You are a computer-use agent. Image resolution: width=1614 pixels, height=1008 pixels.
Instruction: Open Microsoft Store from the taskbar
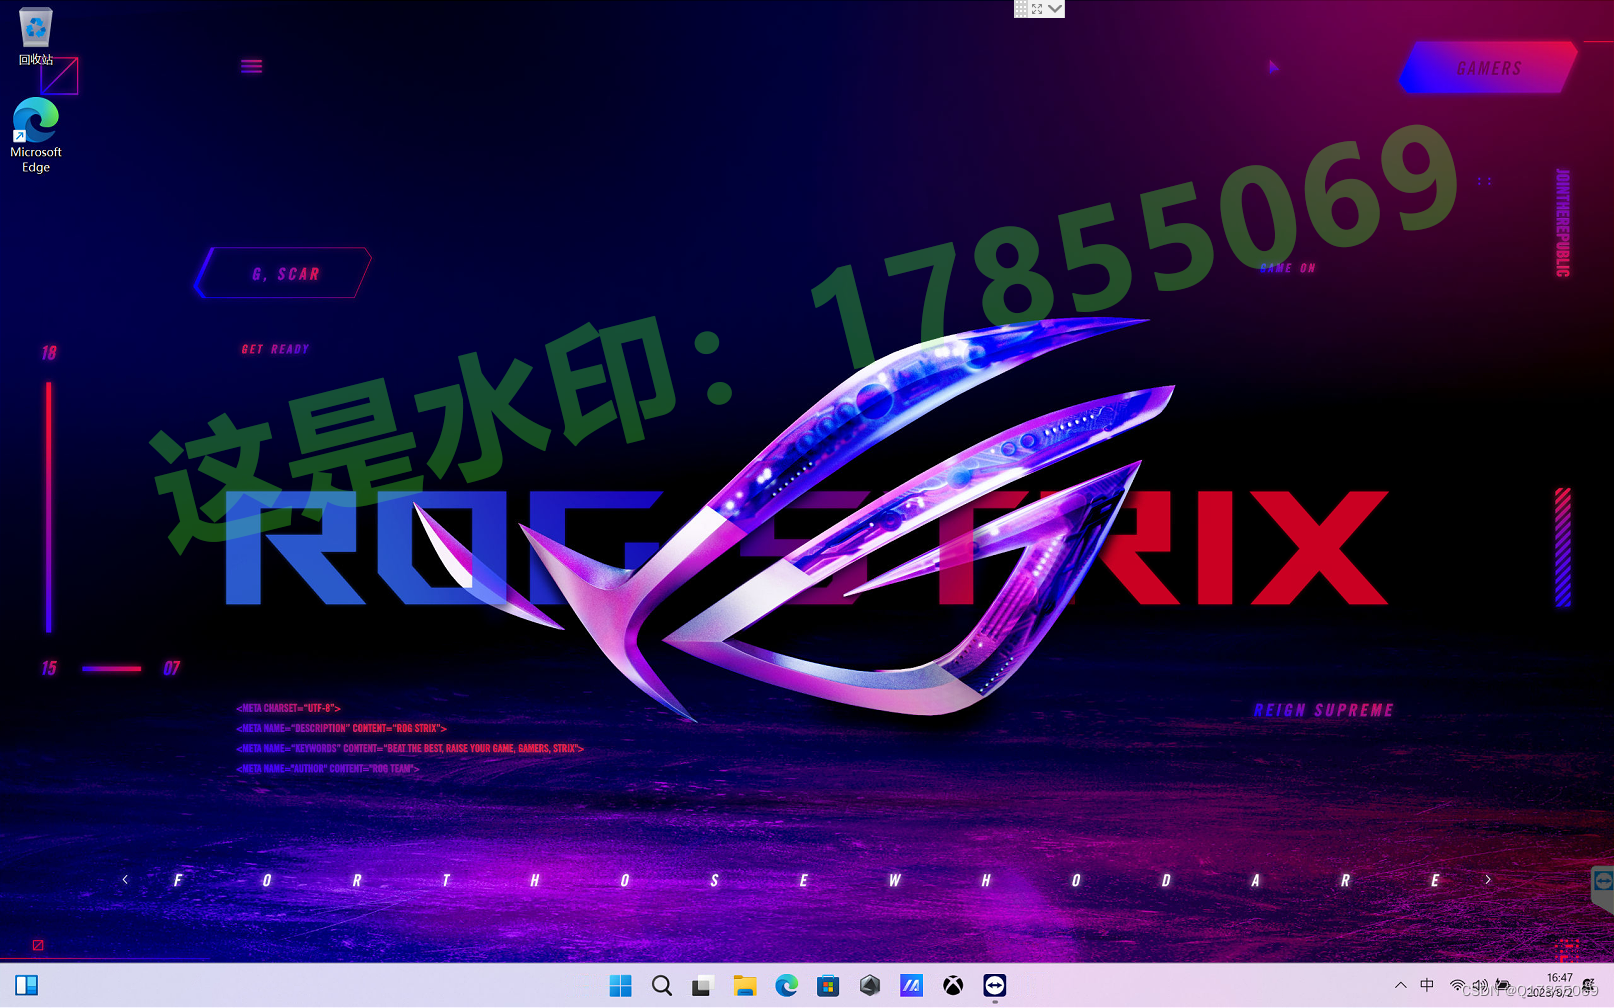(828, 986)
